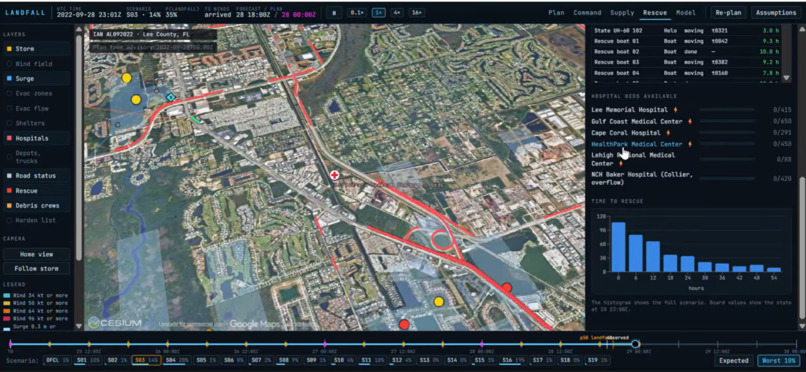
Task: Click the red rescue marker on the highway
Action: [507, 287]
